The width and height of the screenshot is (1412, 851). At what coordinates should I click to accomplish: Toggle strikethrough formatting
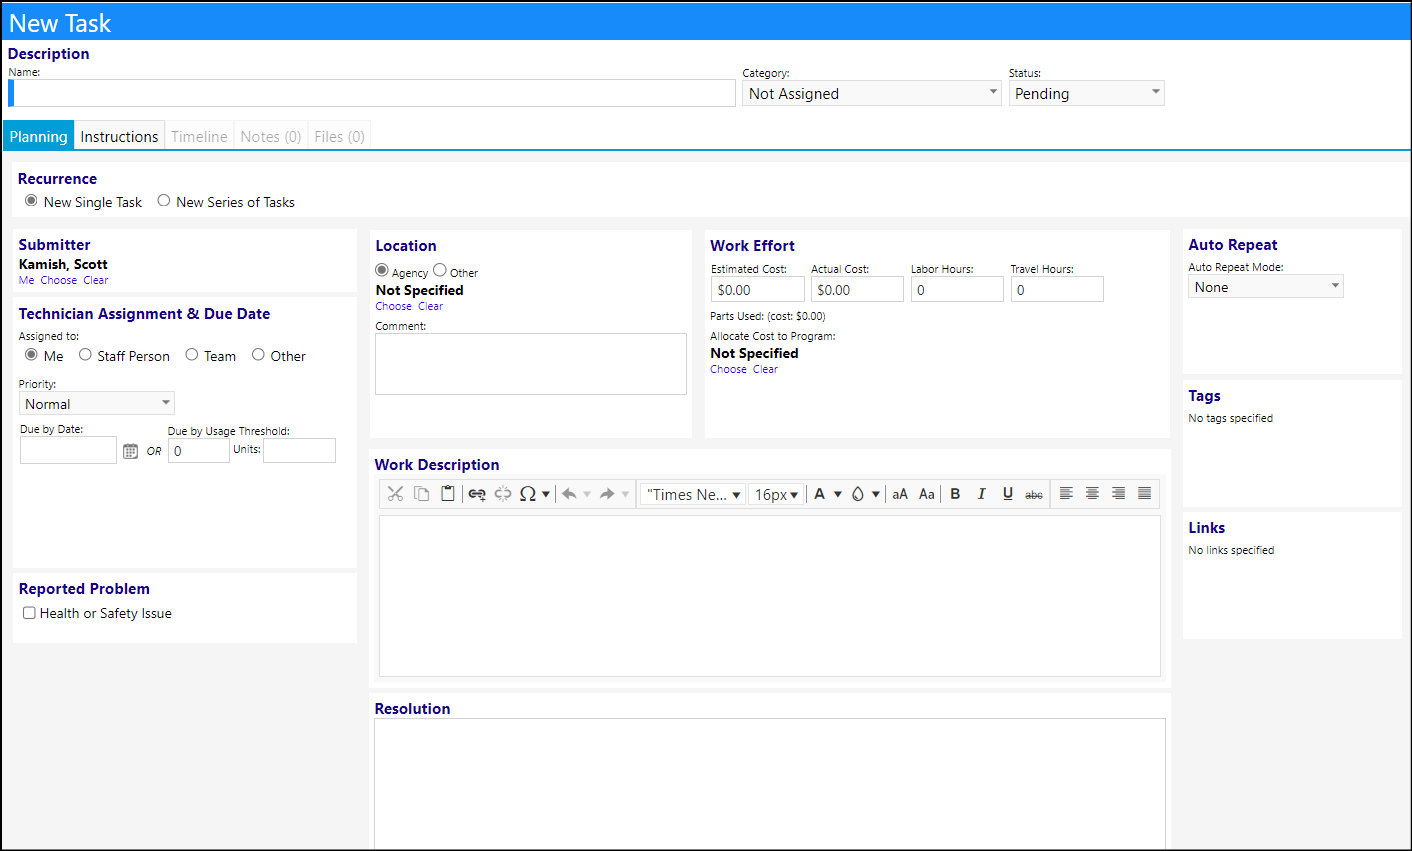[x=1034, y=494]
